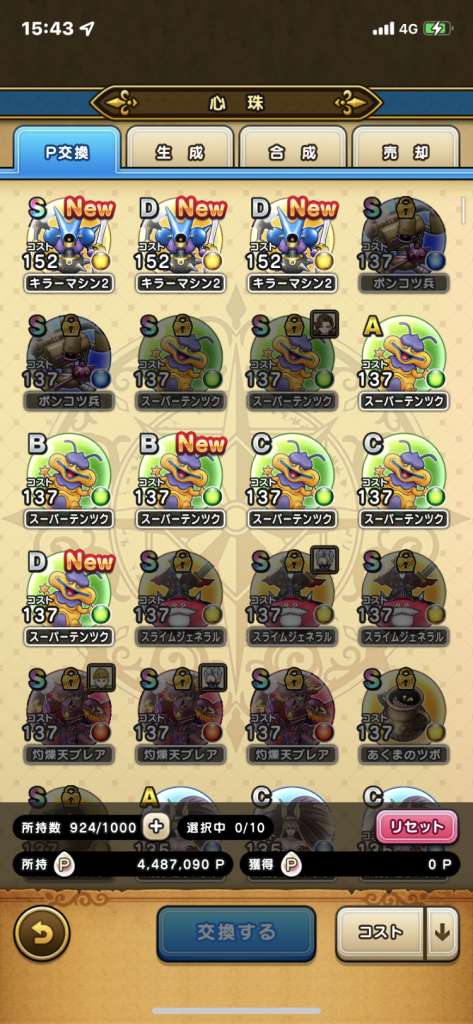Tap the 交換する exchange button

pyautogui.click(x=236, y=933)
